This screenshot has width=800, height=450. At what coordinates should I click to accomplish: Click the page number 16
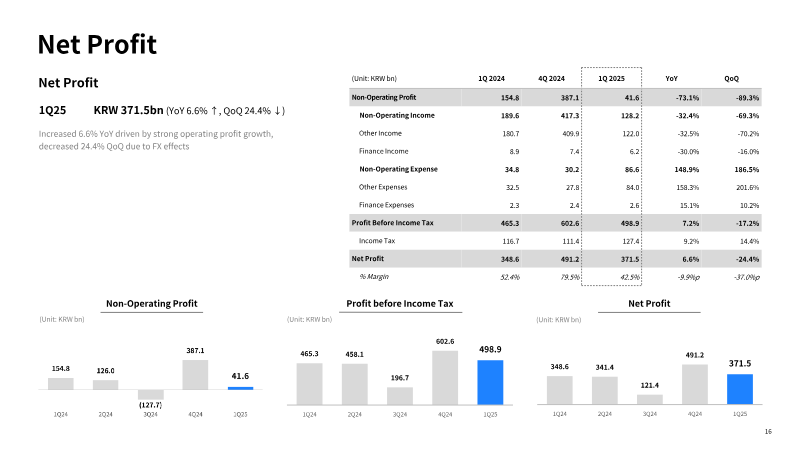pos(768,432)
